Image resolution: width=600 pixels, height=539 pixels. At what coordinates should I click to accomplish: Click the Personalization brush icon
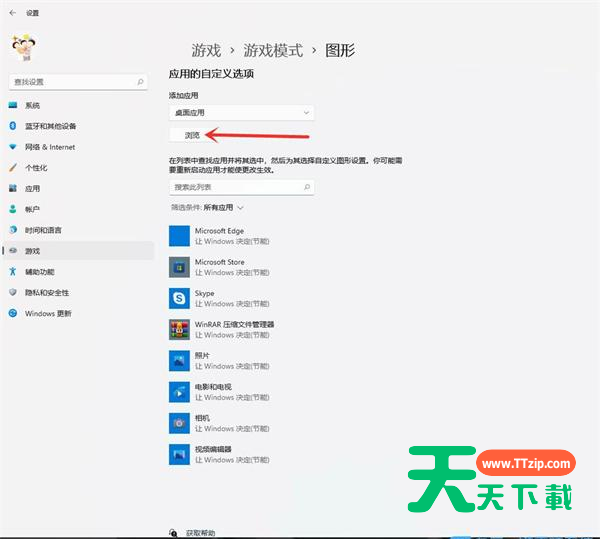(x=13, y=168)
